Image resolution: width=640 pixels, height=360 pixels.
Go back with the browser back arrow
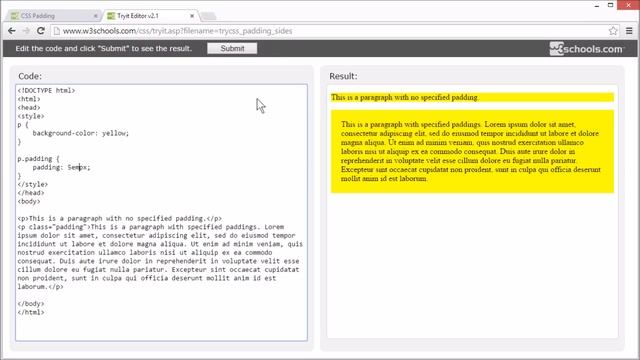[12, 31]
